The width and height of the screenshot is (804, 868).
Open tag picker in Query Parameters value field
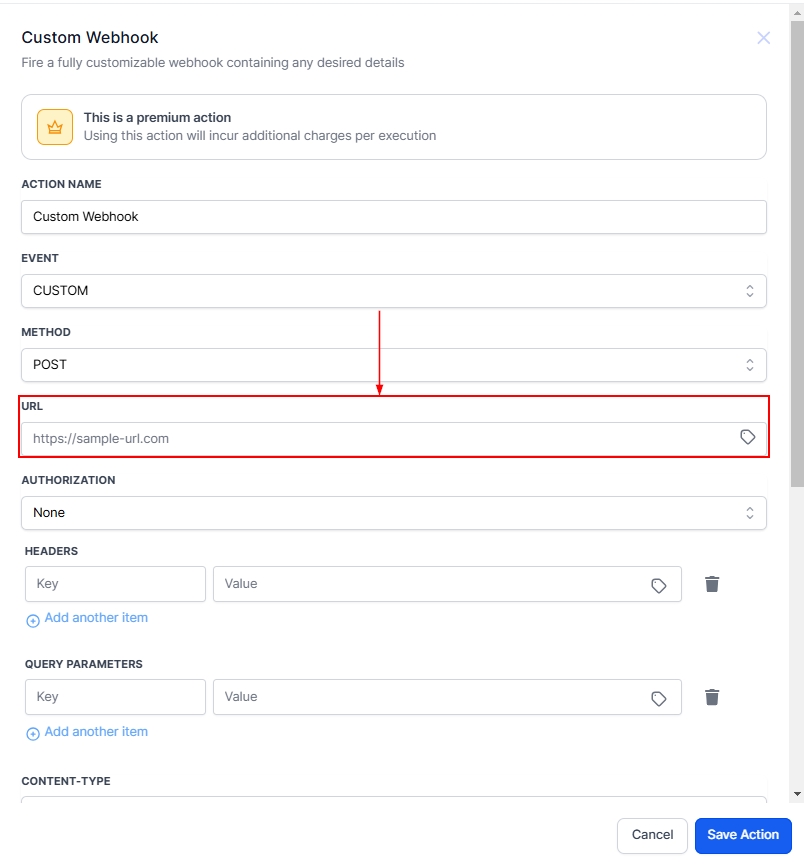click(x=658, y=698)
